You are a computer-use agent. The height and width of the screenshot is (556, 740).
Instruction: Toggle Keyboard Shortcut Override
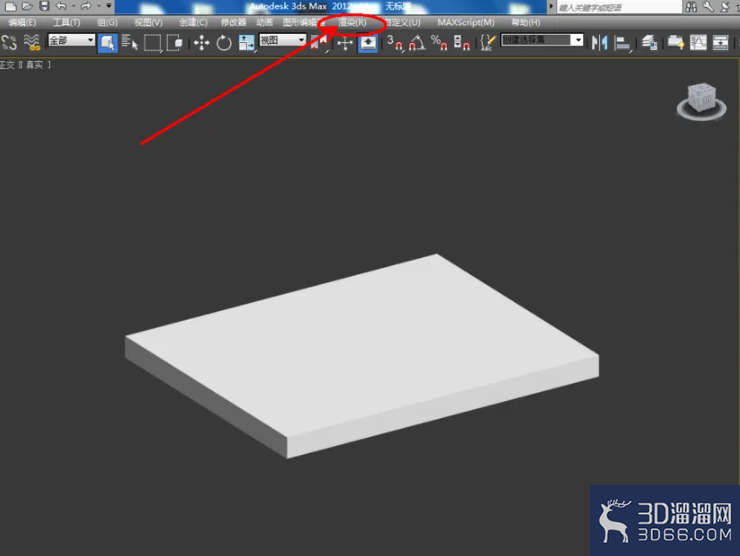368,43
